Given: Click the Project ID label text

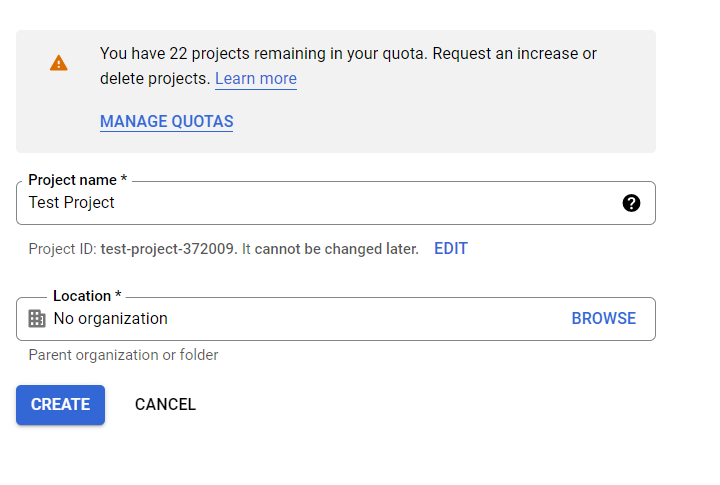Looking at the screenshot, I should tap(62, 249).
